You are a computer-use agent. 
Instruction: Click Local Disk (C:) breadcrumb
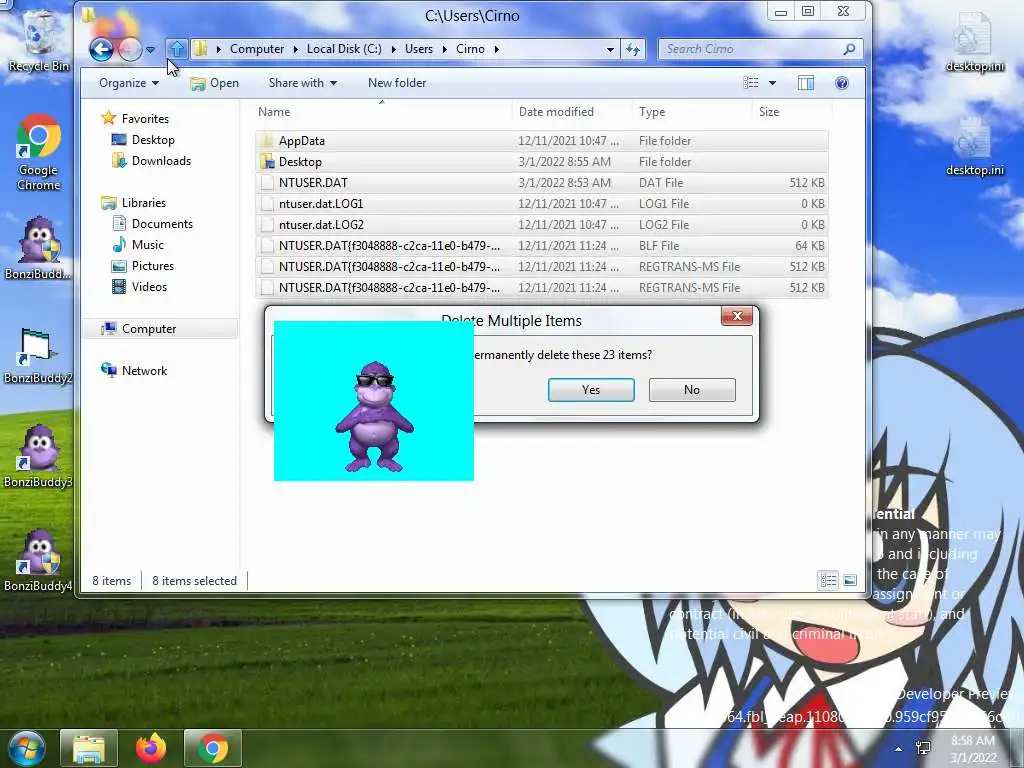click(344, 49)
